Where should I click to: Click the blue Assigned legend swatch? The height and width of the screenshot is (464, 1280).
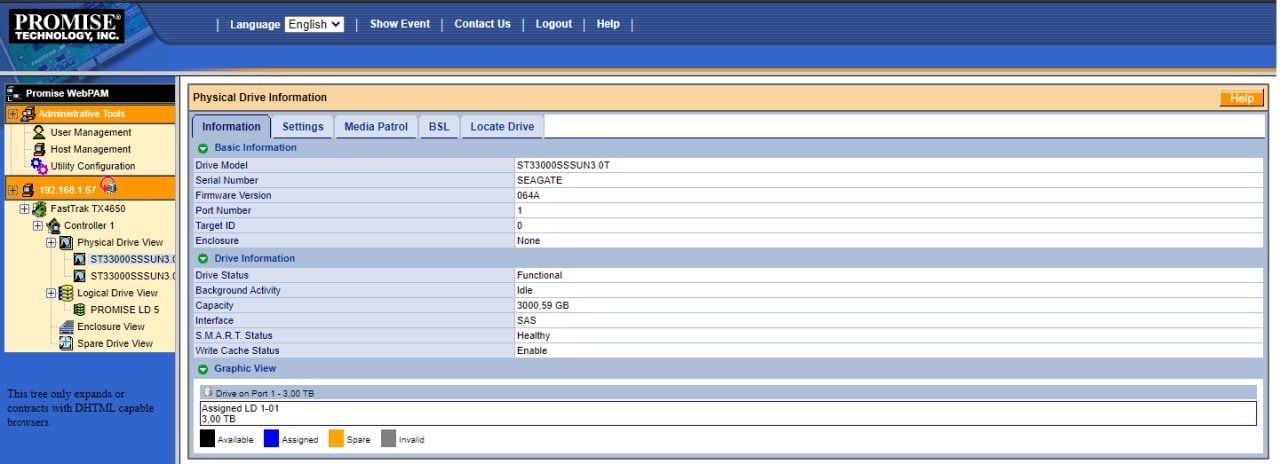272,438
